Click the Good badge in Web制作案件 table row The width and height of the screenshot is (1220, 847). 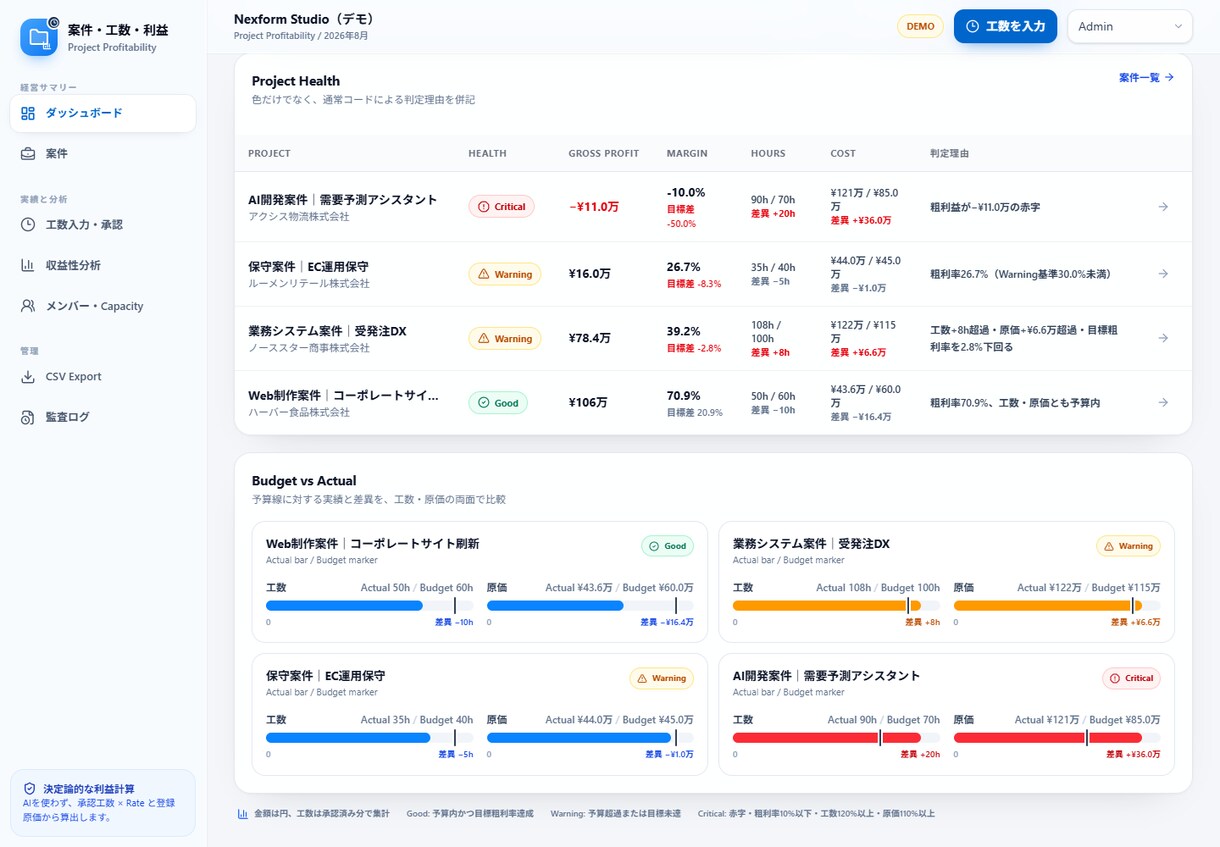click(498, 403)
